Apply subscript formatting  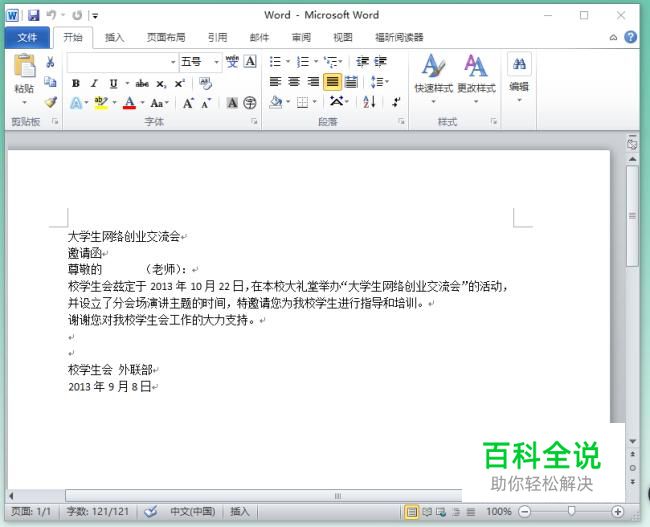161,84
